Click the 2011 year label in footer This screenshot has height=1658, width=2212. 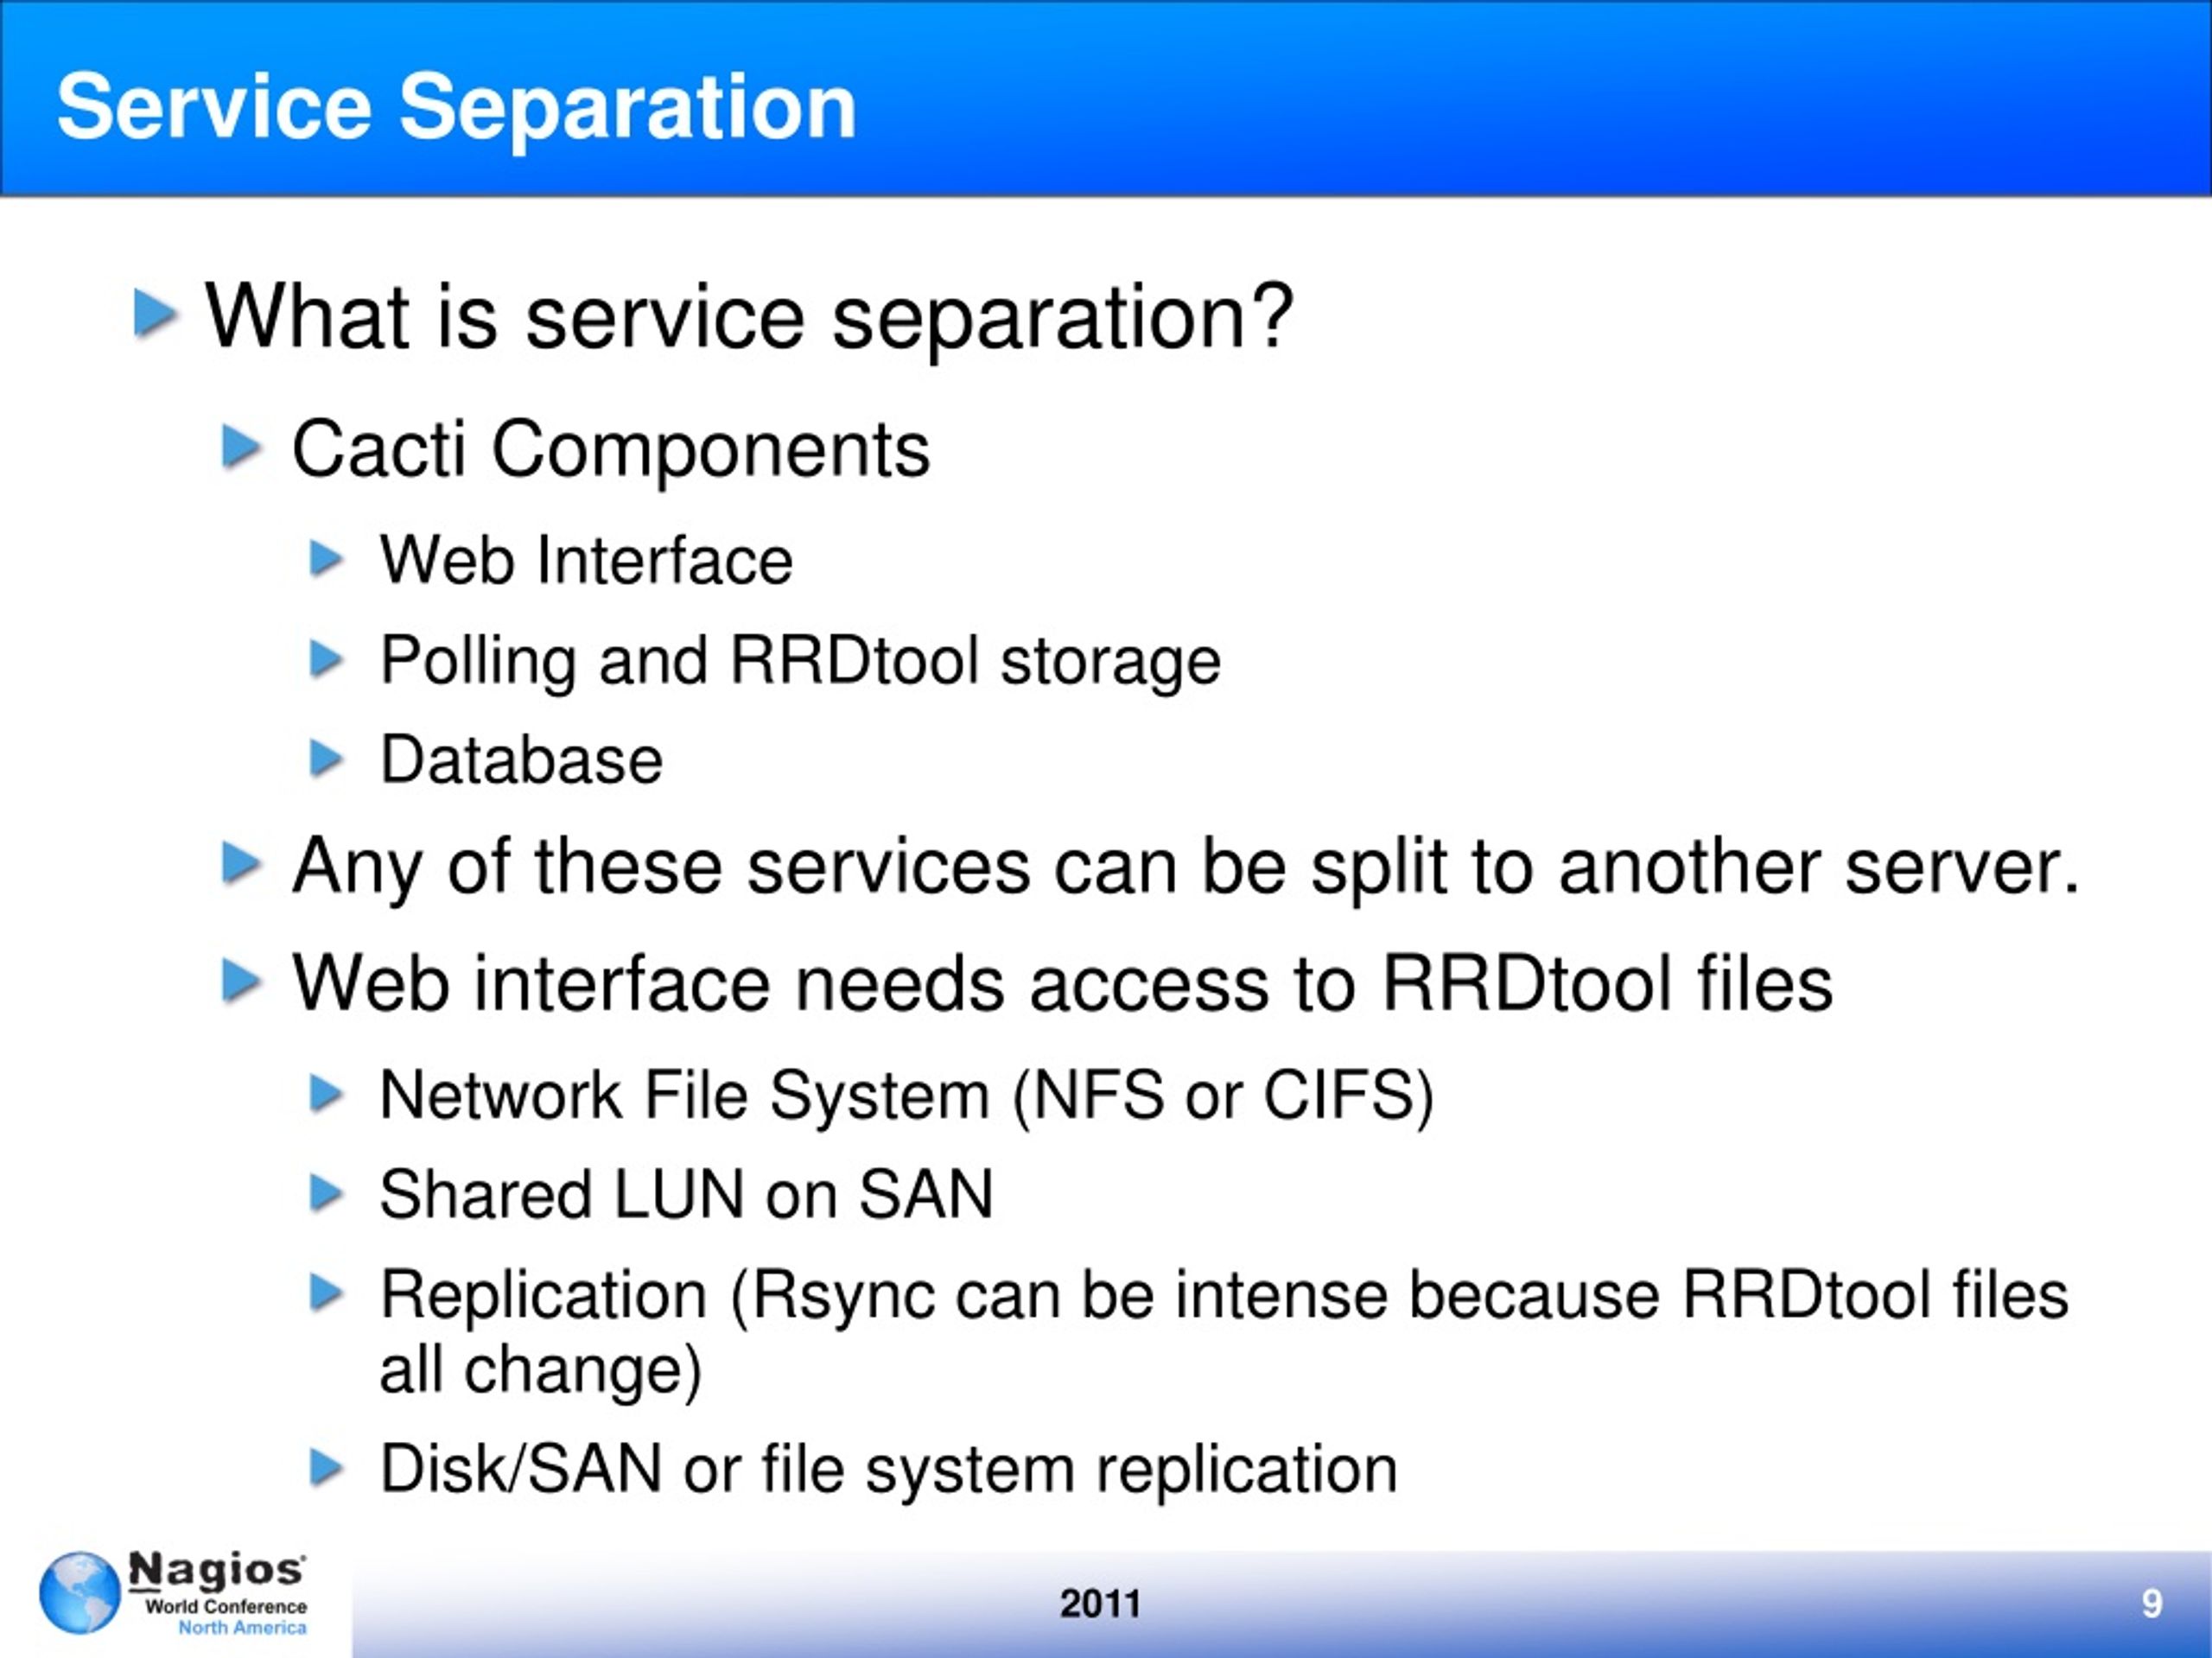tap(1100, 1603)
